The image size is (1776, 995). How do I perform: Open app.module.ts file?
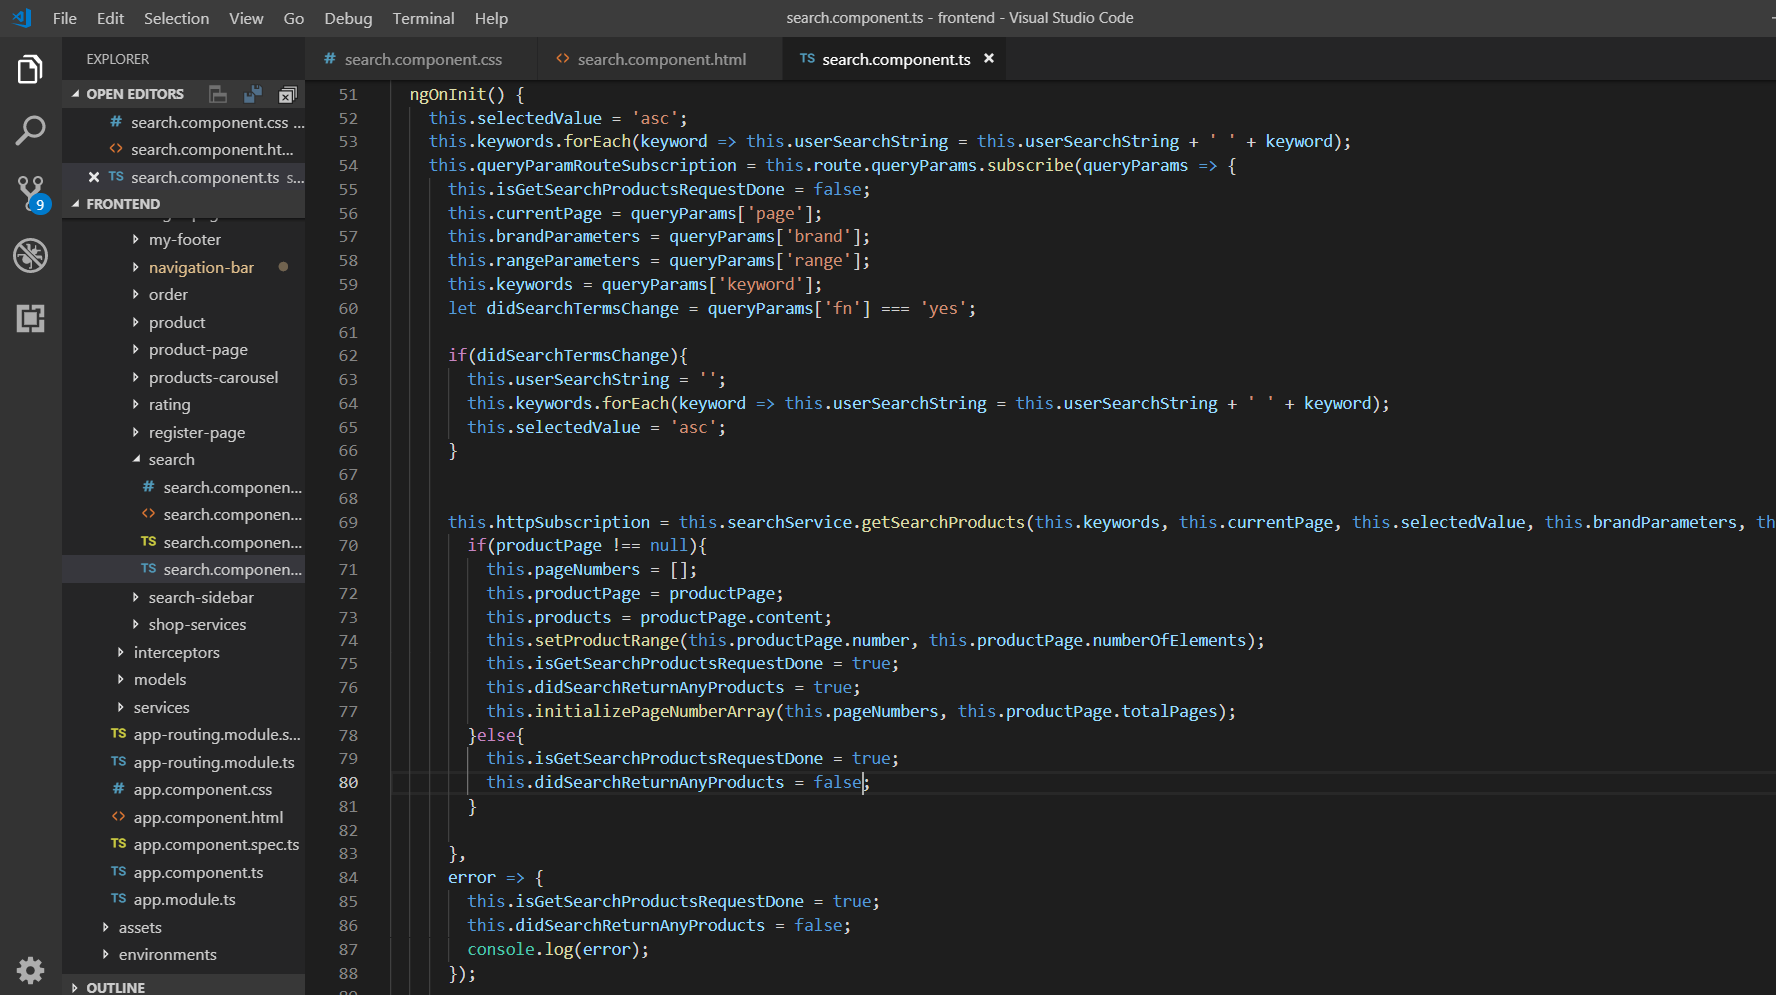184,899
